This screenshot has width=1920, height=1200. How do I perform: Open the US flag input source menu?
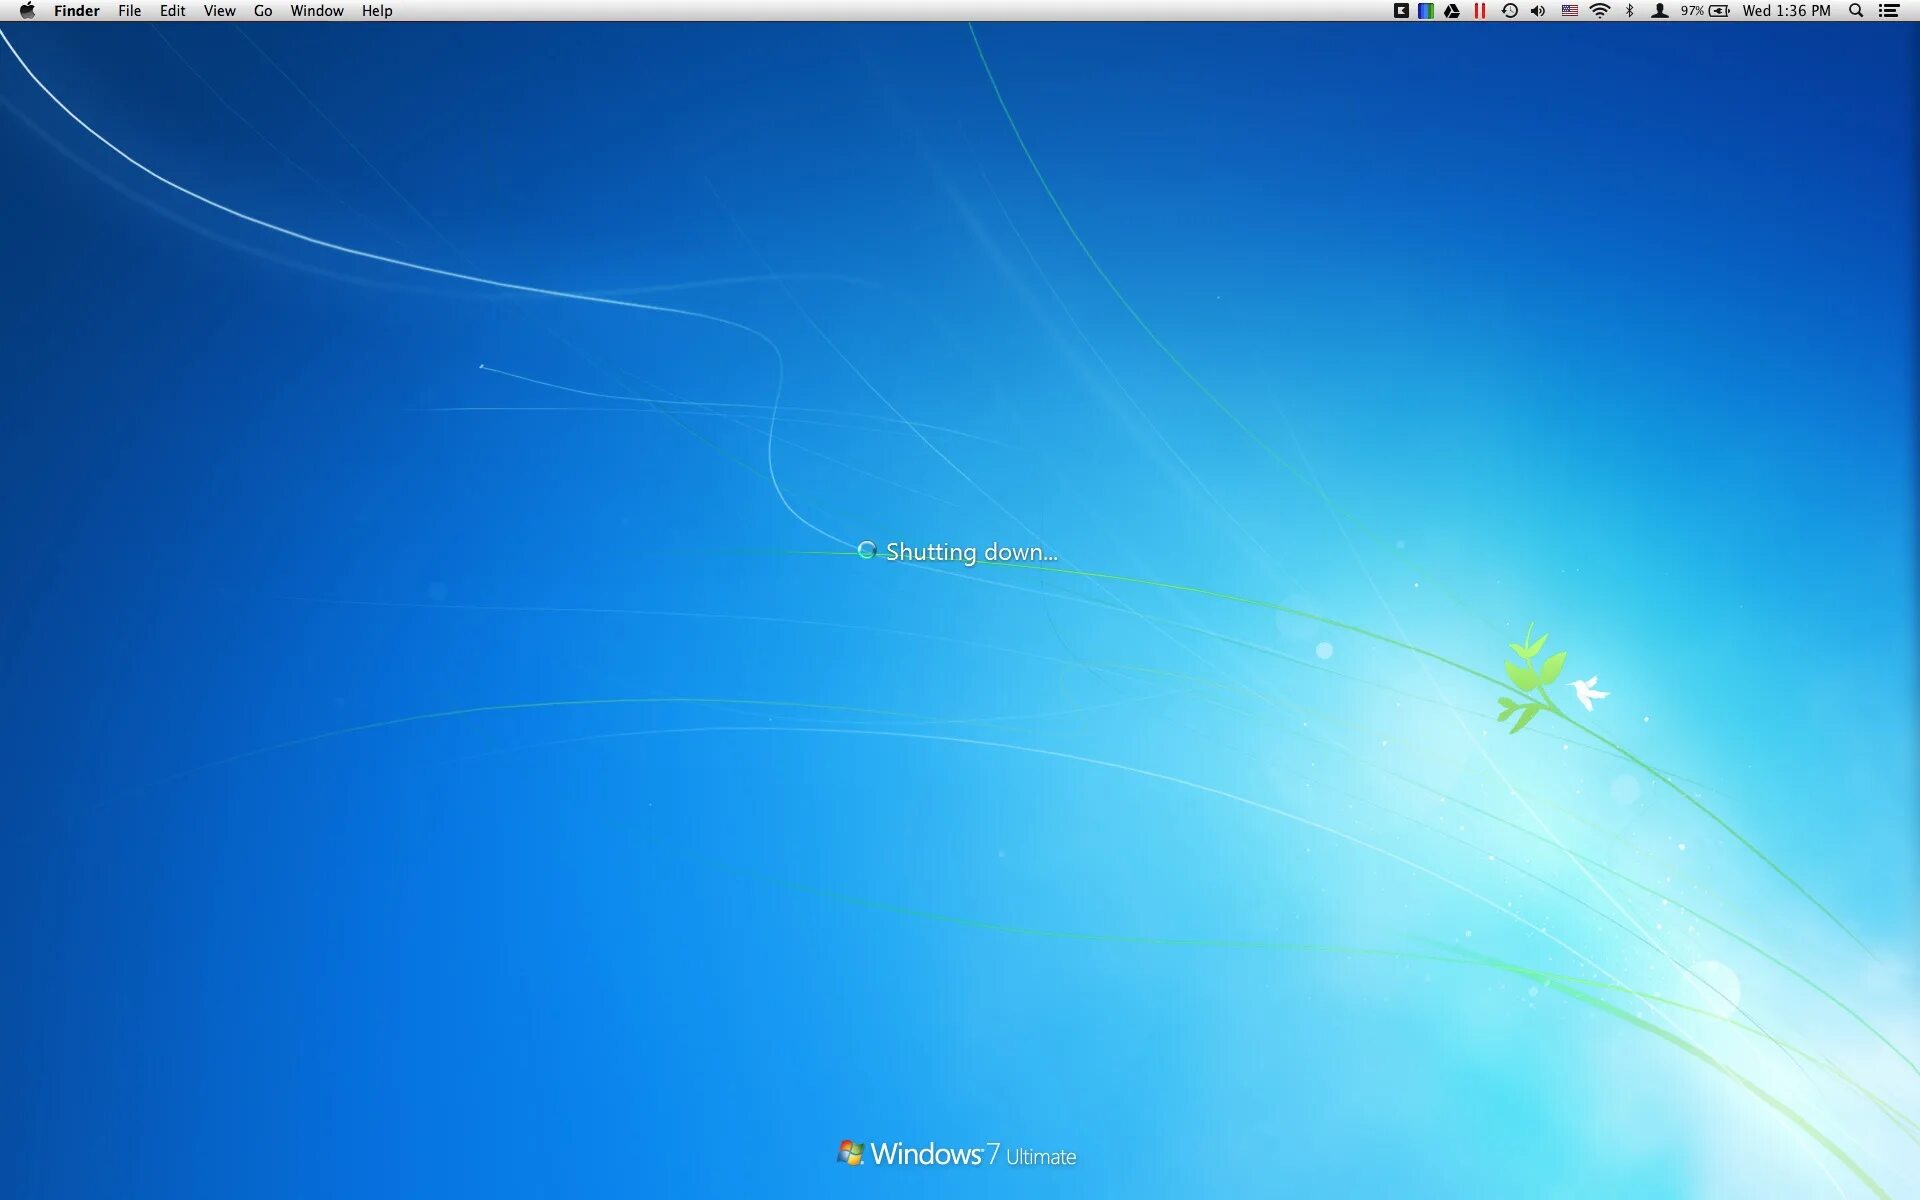(1570, 11)
